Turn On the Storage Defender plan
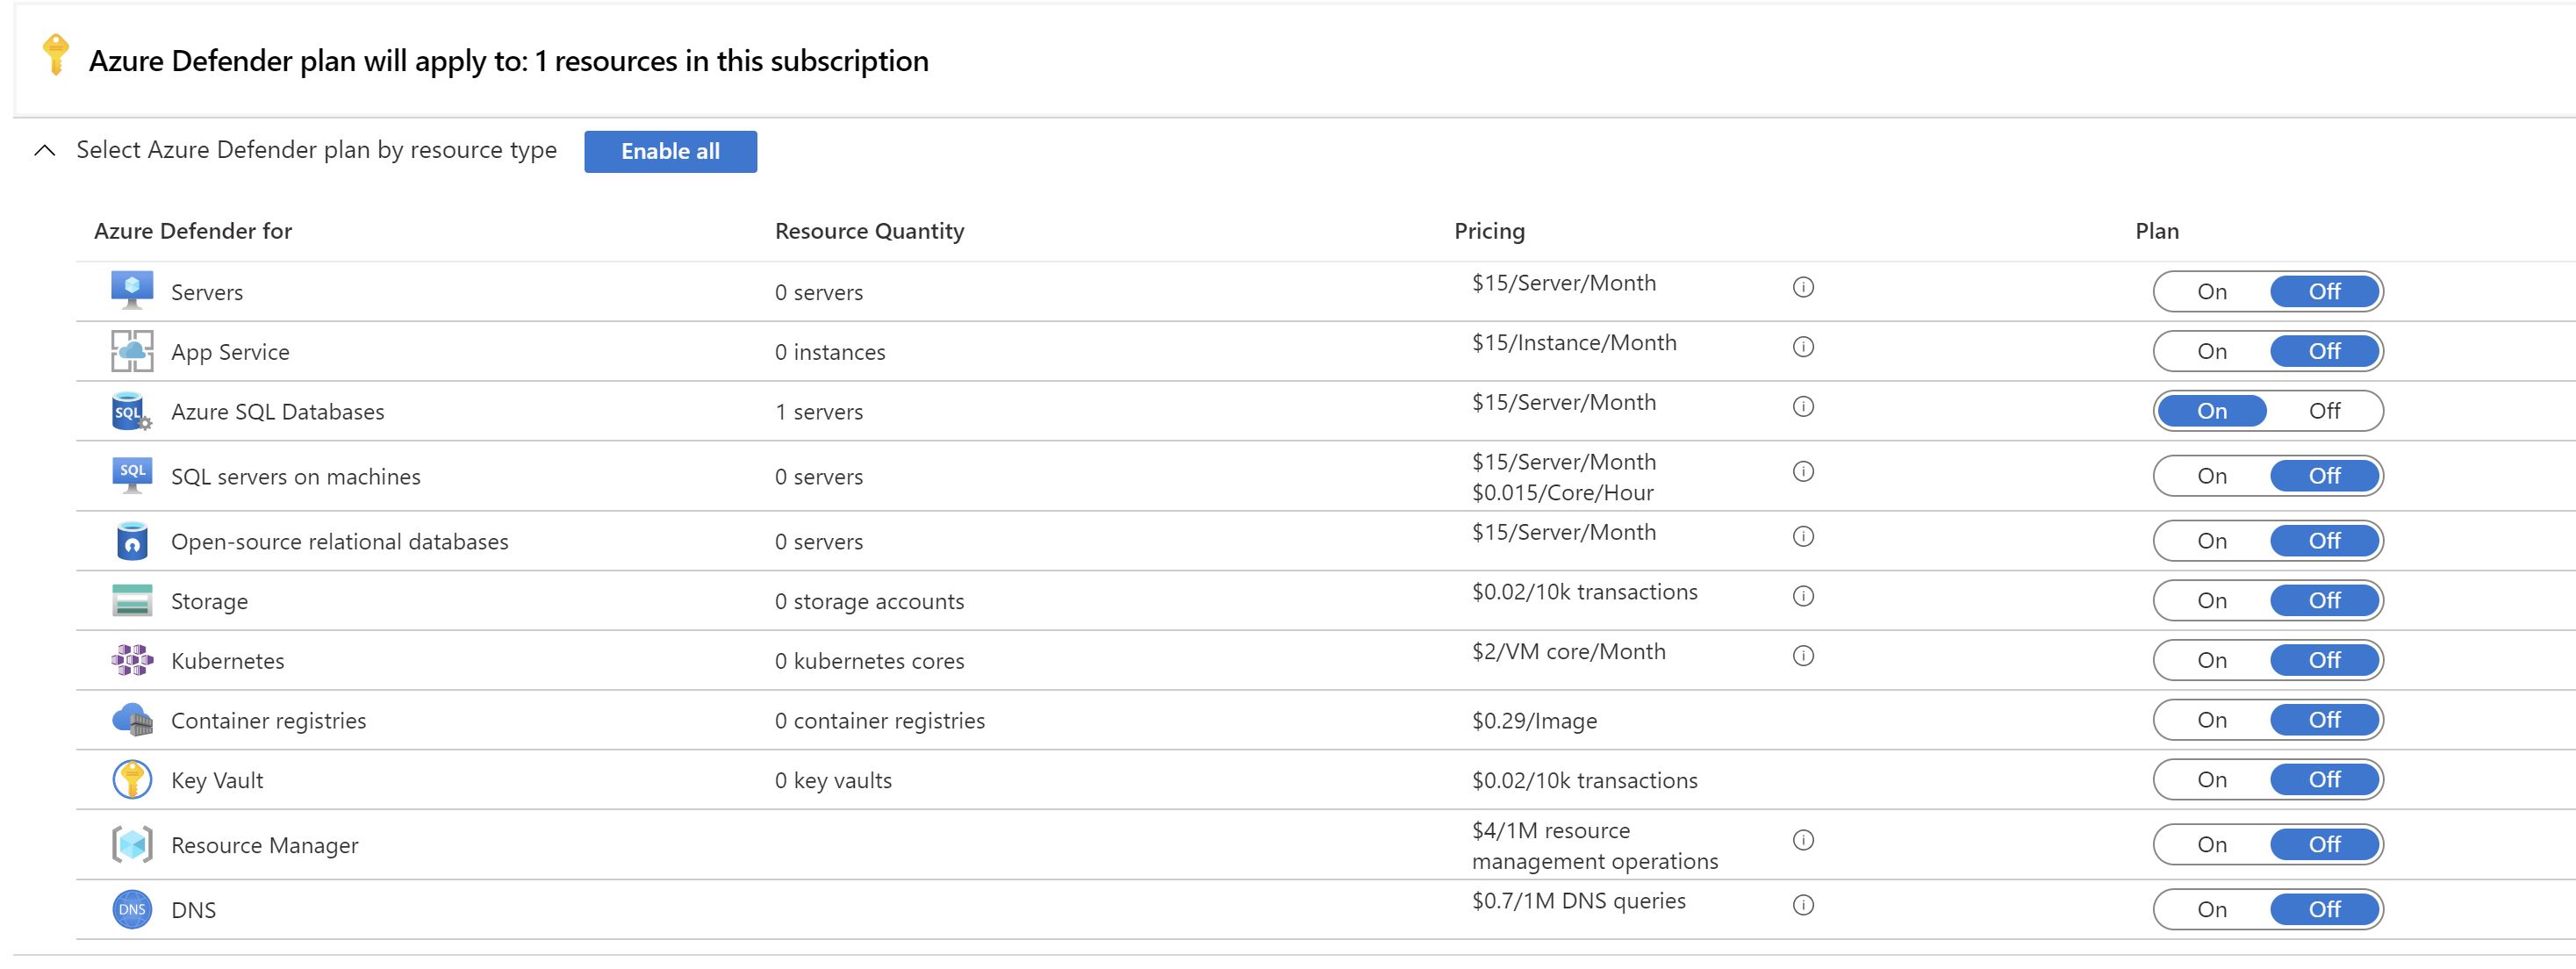2576x969 pixels. [x=2212, y=601]
